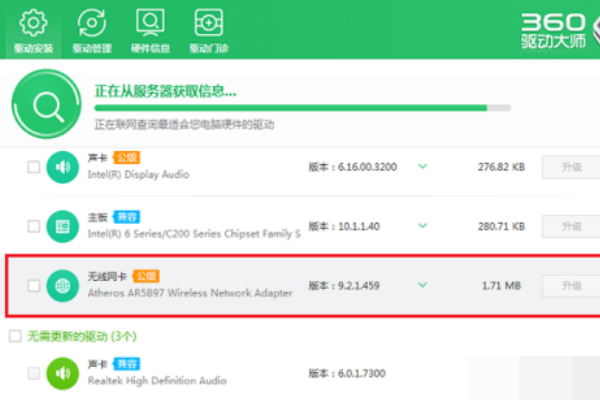600x400 pixels.
Task: Open the 驱动管理 refresh icon
Action: click(x=92, y=23)
